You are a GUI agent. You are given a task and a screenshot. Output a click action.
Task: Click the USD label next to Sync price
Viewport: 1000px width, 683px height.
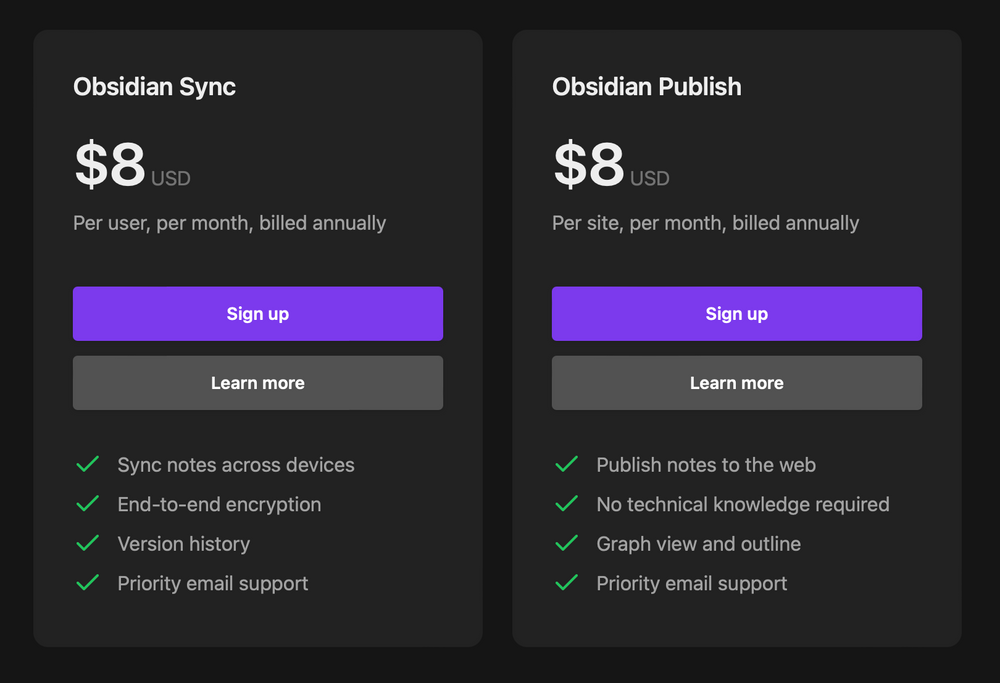(x=170, y=178)
